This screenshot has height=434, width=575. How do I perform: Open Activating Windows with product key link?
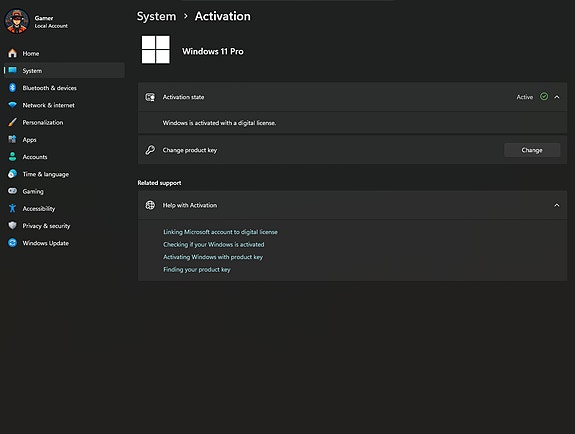tap(213, 257)
